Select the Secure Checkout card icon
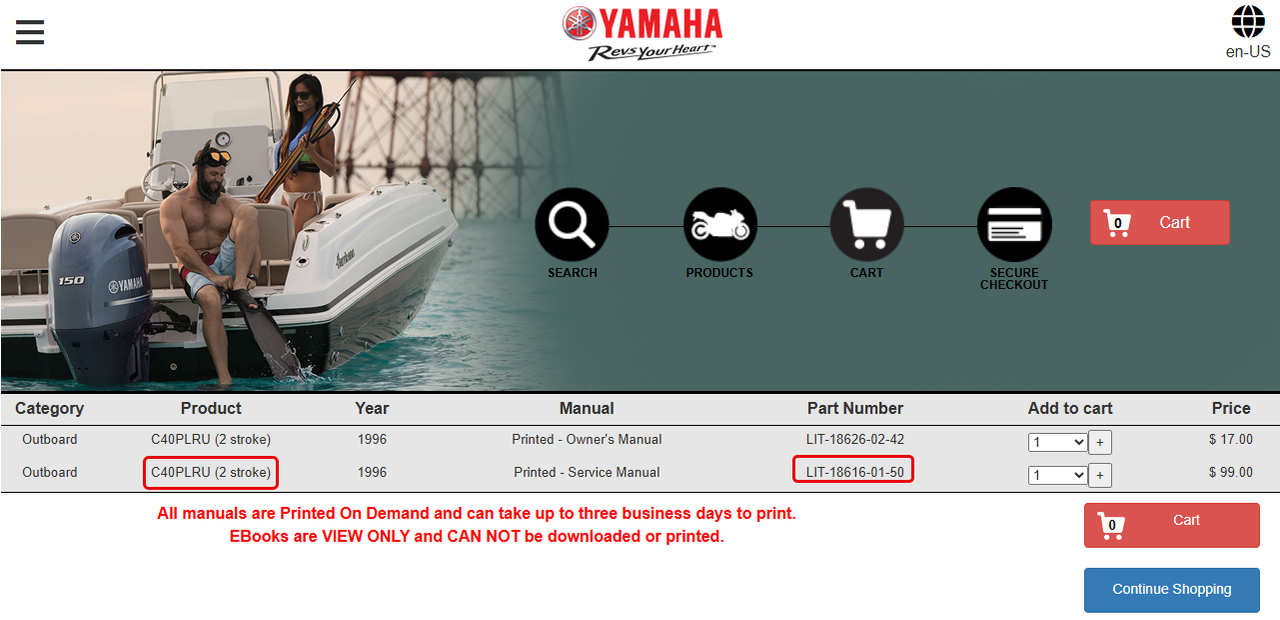Image resolution: width=1280 pixels, height=620 pixels. tap(1014, 224)
